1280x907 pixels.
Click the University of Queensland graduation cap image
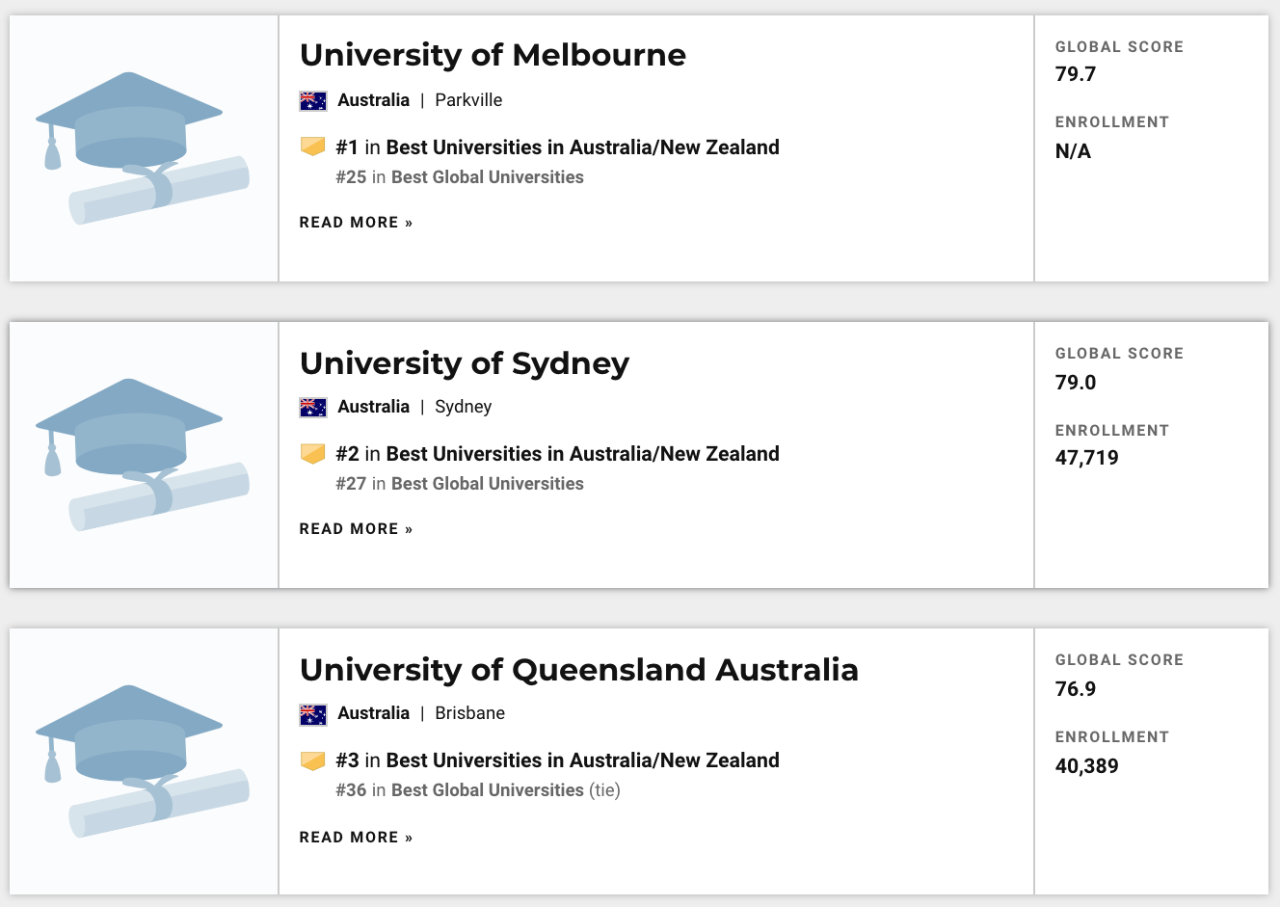click(143, 762)
